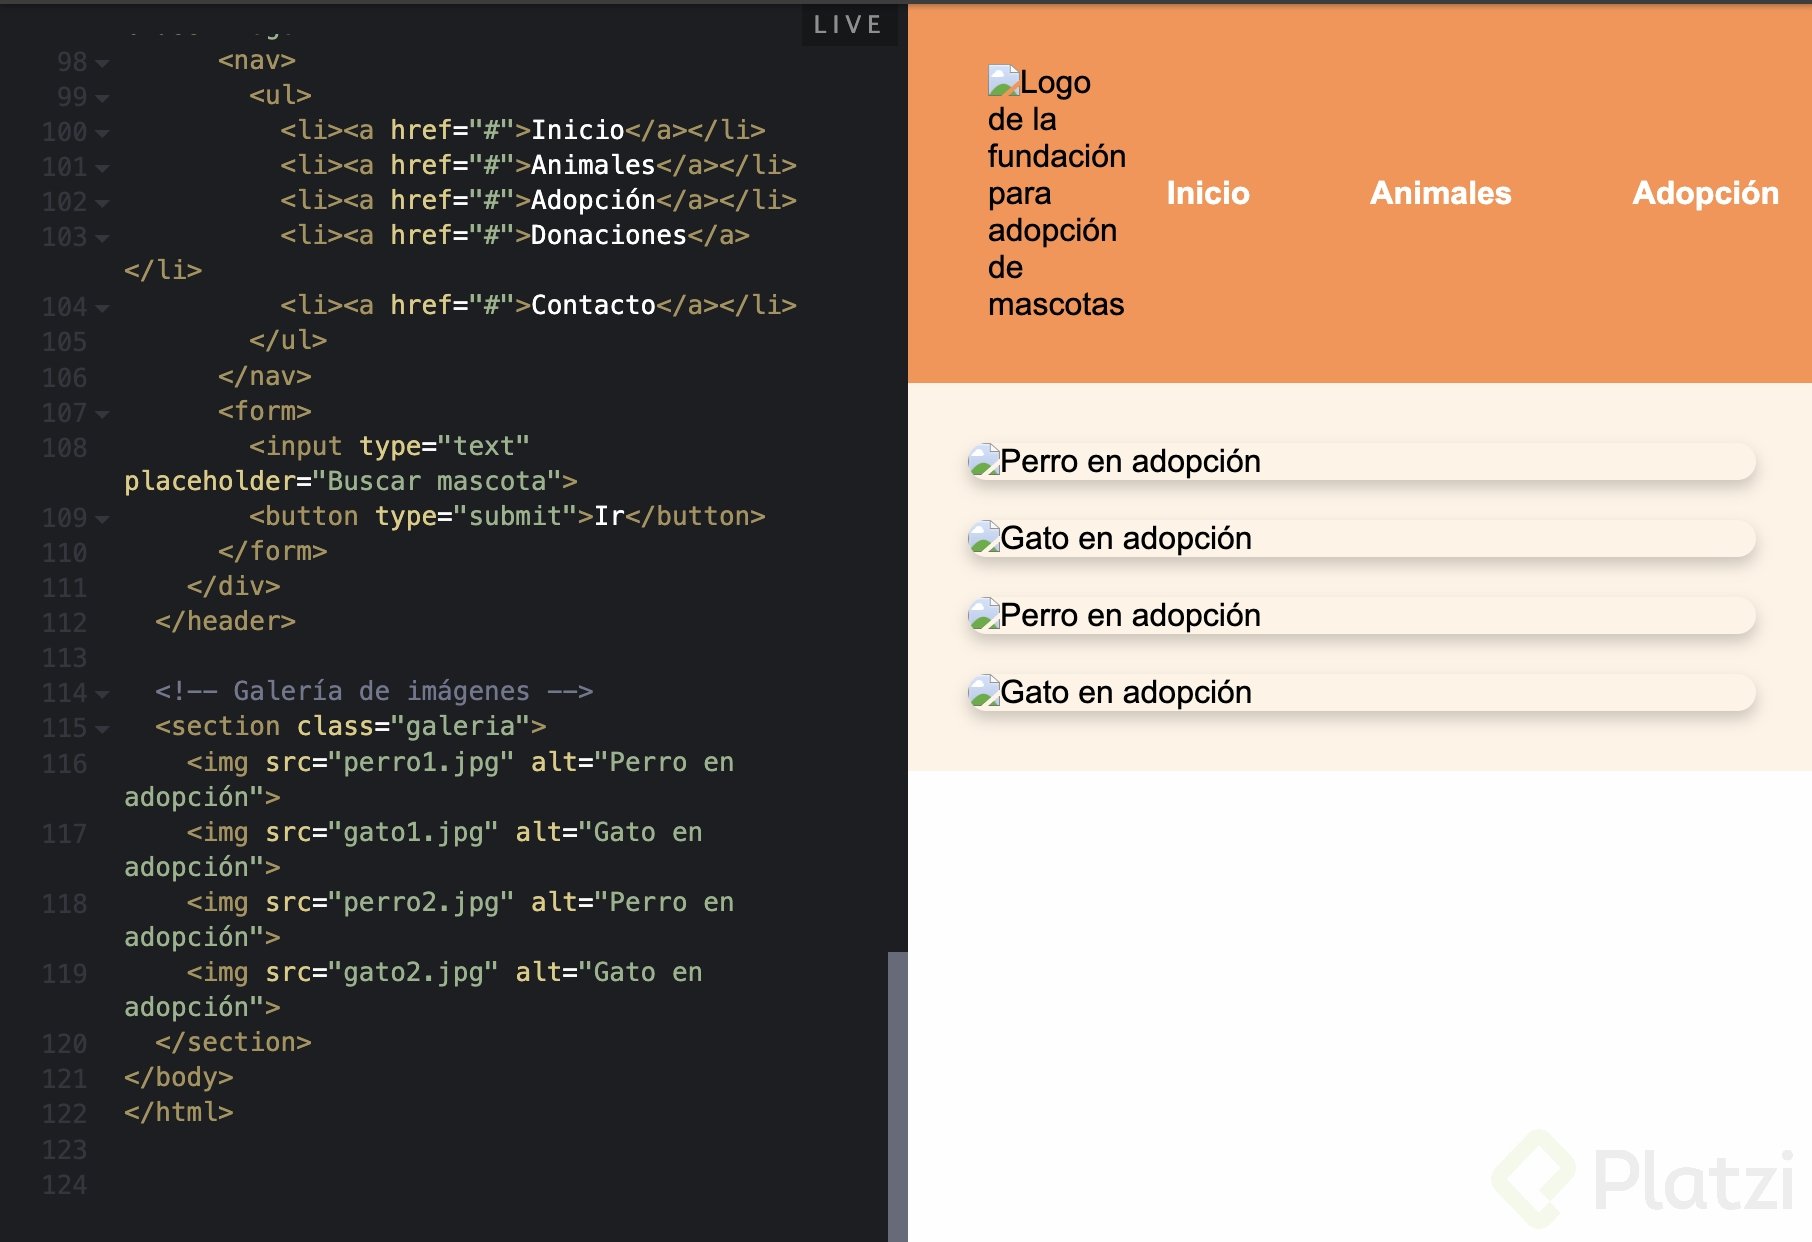Place cursor on 'Inicio' in code line 100
The height and width of the screenshot is (1242, 1812).
pyautogui.click(x=577, y=130)
